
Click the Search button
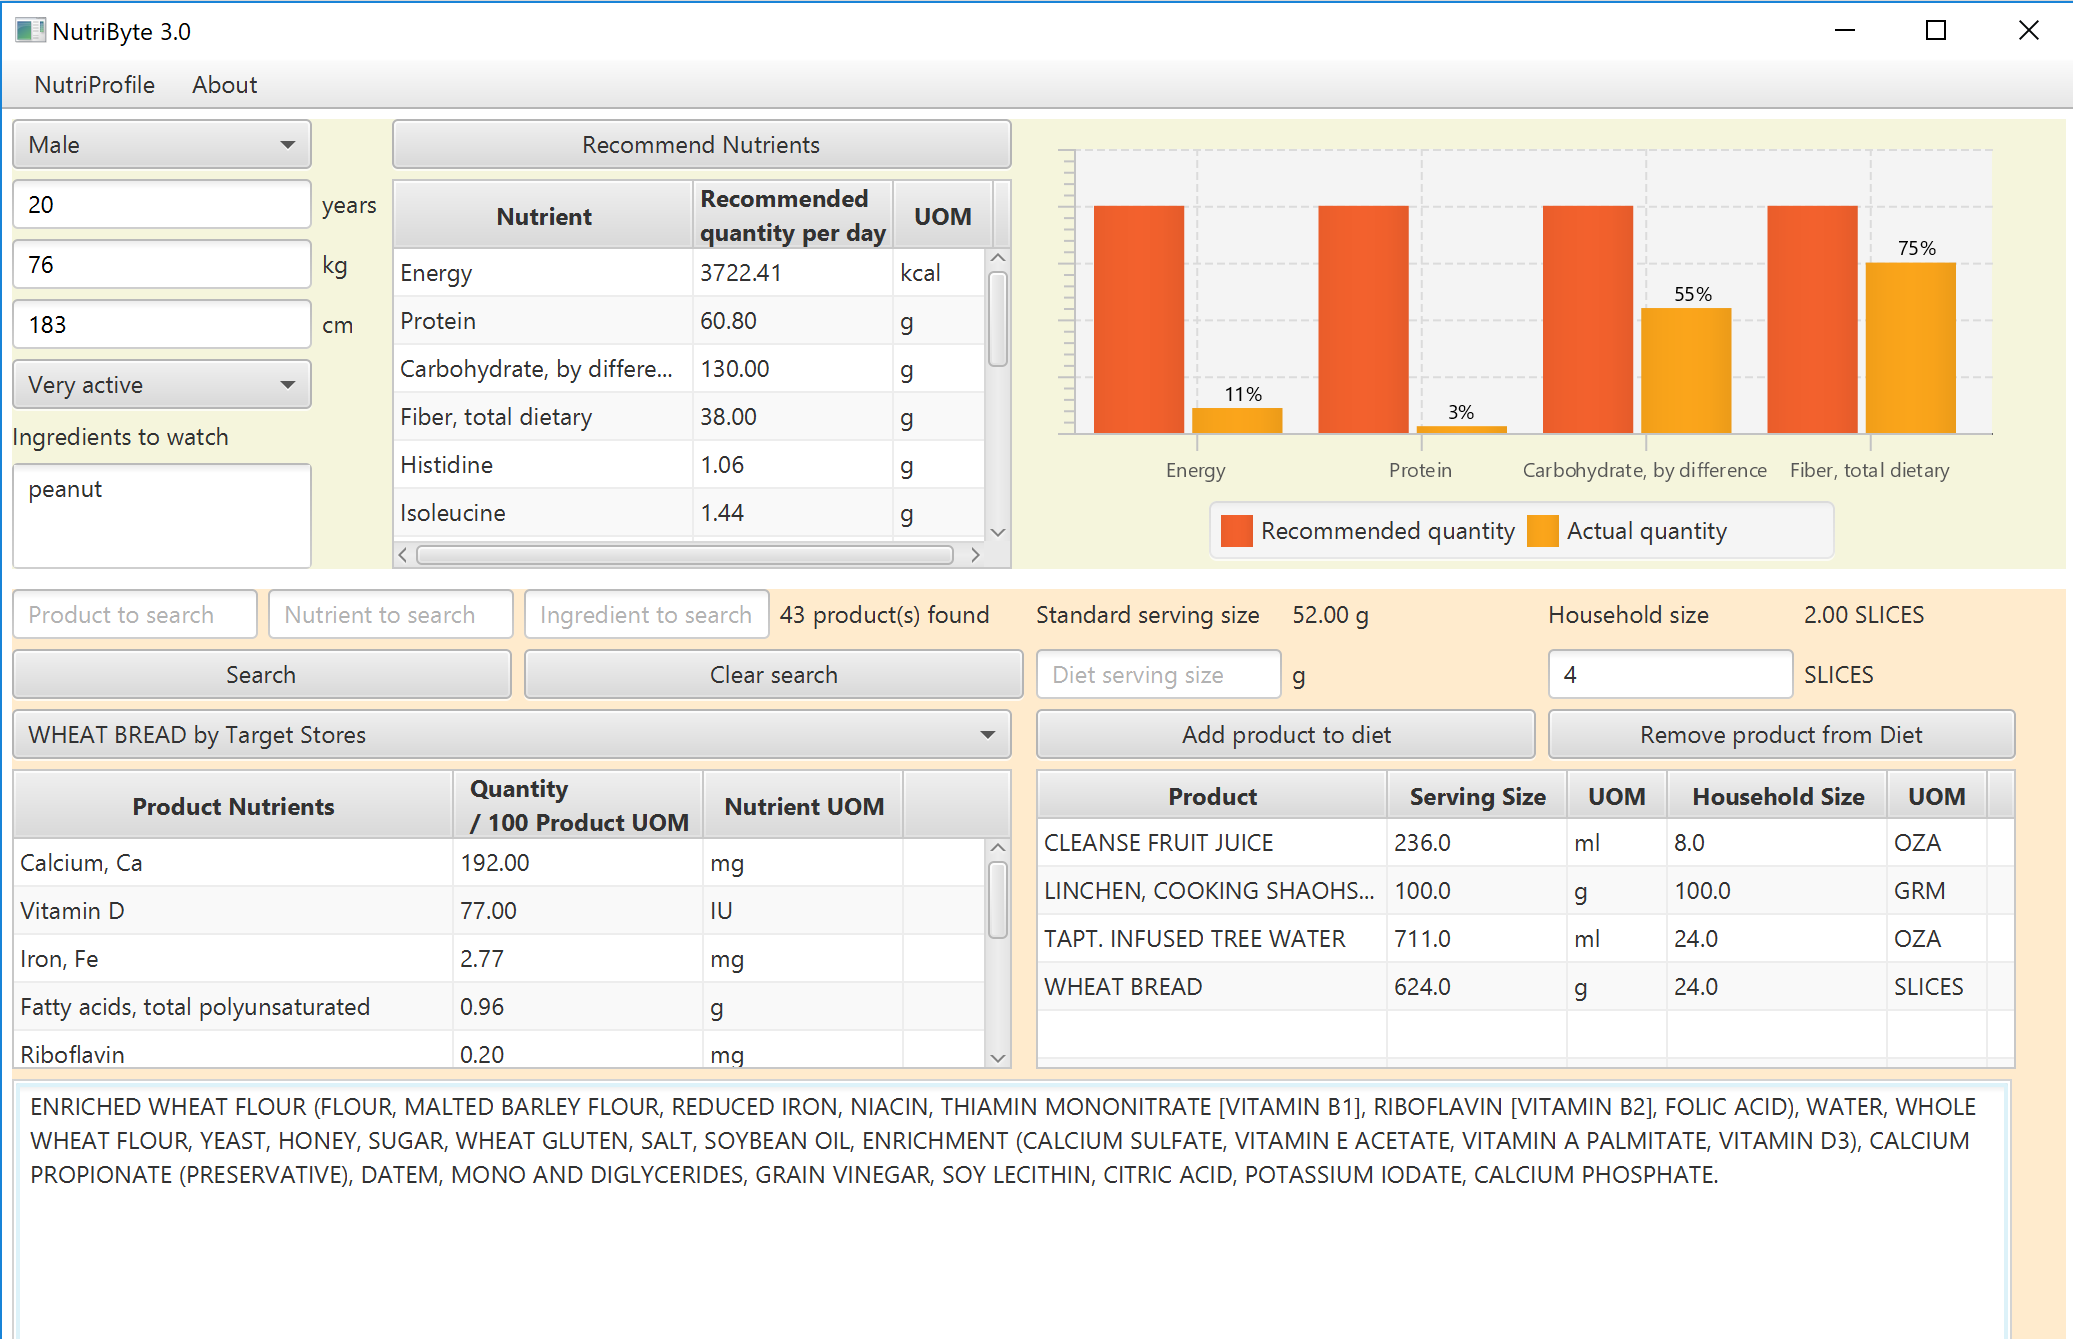[261, 675]
